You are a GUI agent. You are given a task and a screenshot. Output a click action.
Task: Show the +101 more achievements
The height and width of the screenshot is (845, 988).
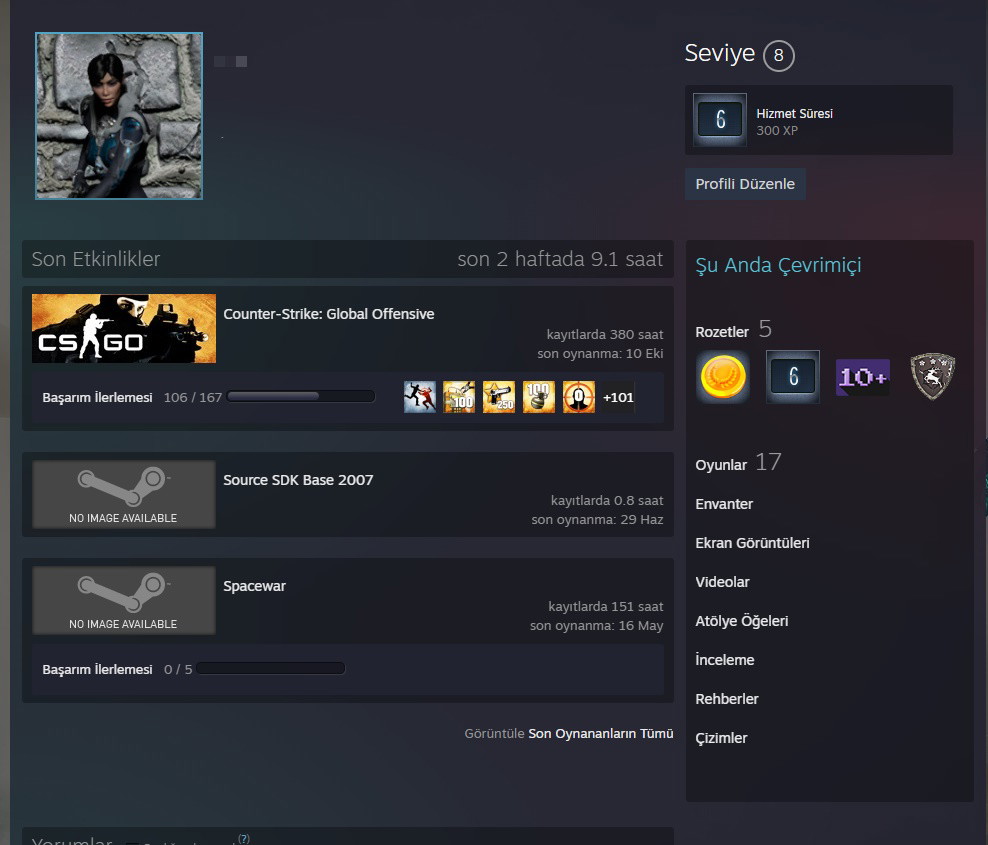tap(618, 397)
